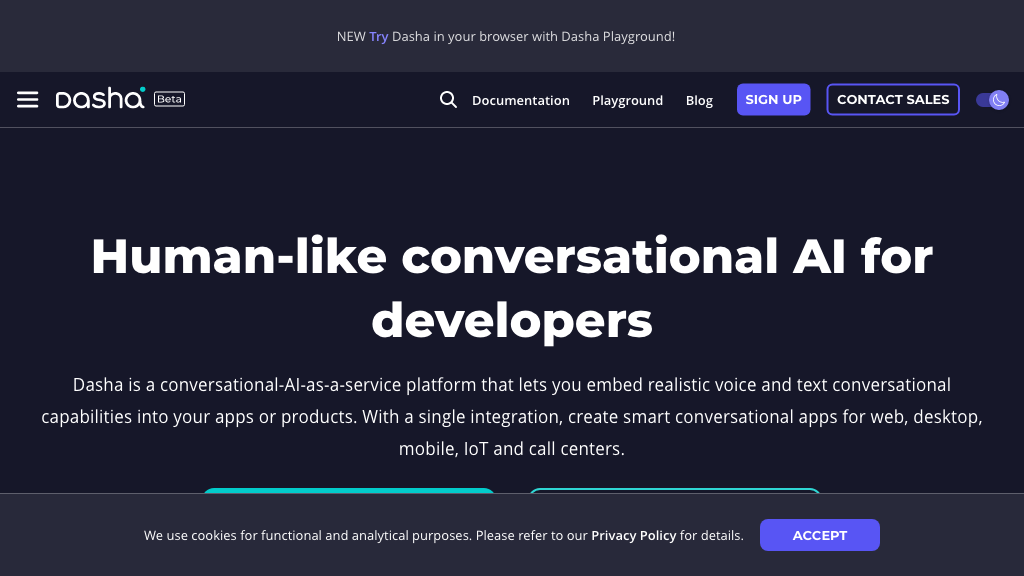Click the Dasha description paragraph
Image resolution: width=1024 pixels, height=576 pixels.
[512, 417]
